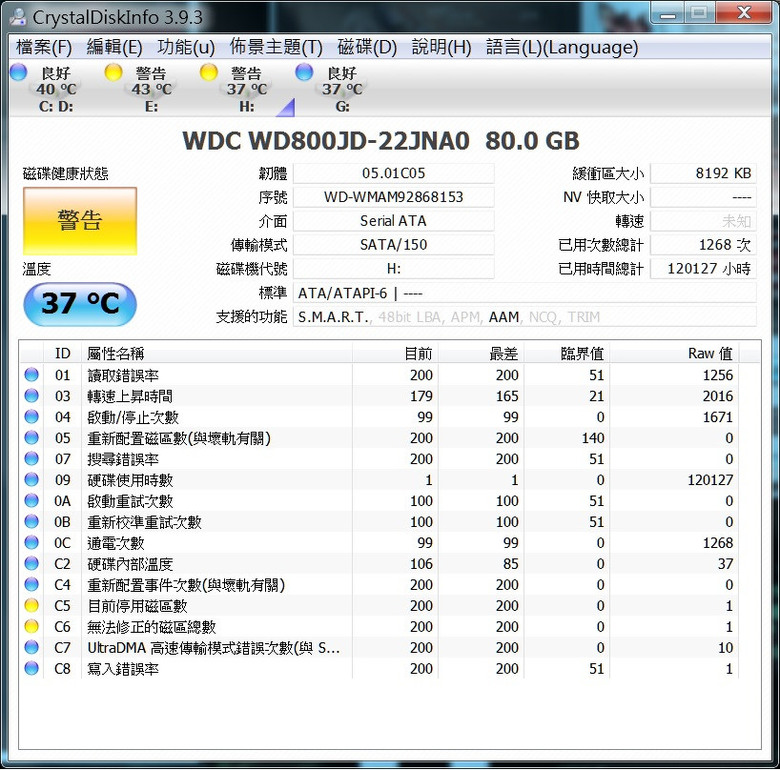Click the power on count field 1268 次
This screenshot has width=780, height=770.
(x=703, y=245)
